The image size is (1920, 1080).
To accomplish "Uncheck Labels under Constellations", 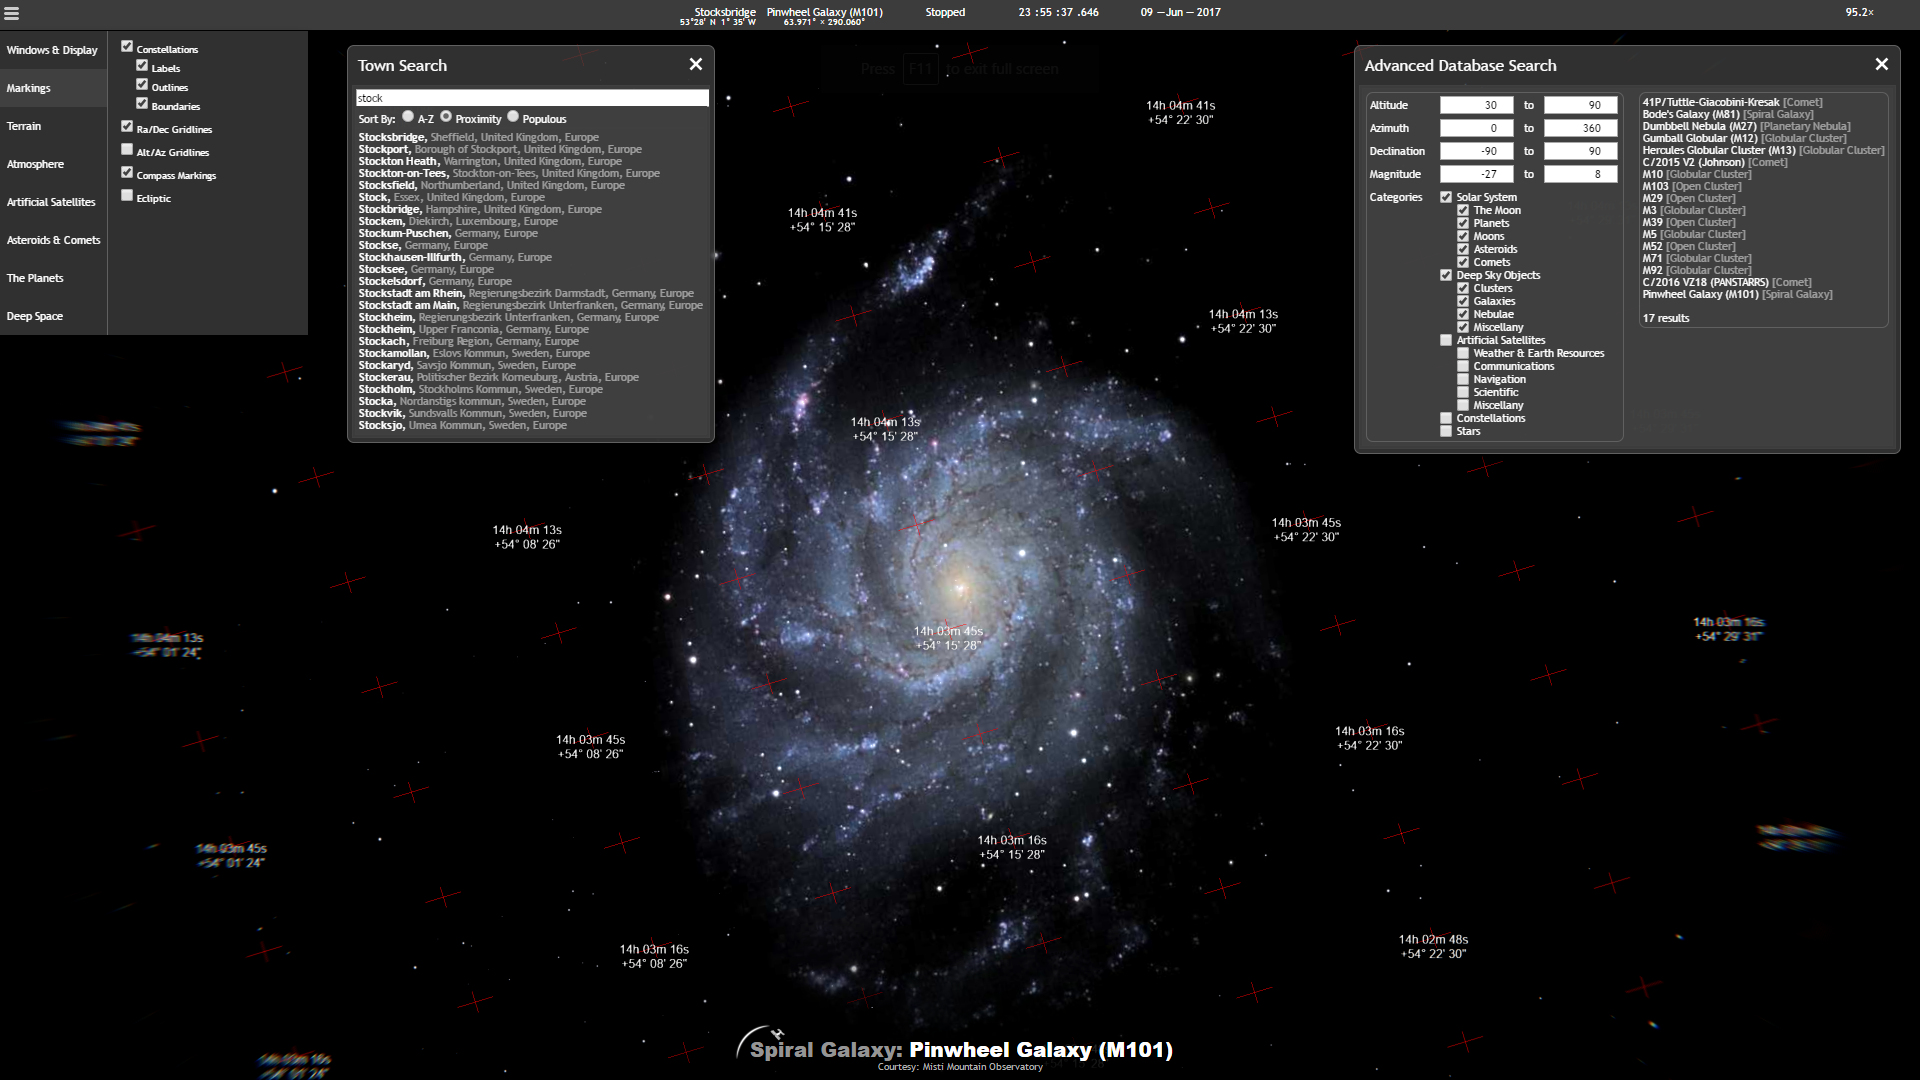I will pyautogui.click(x=143, y=65).
